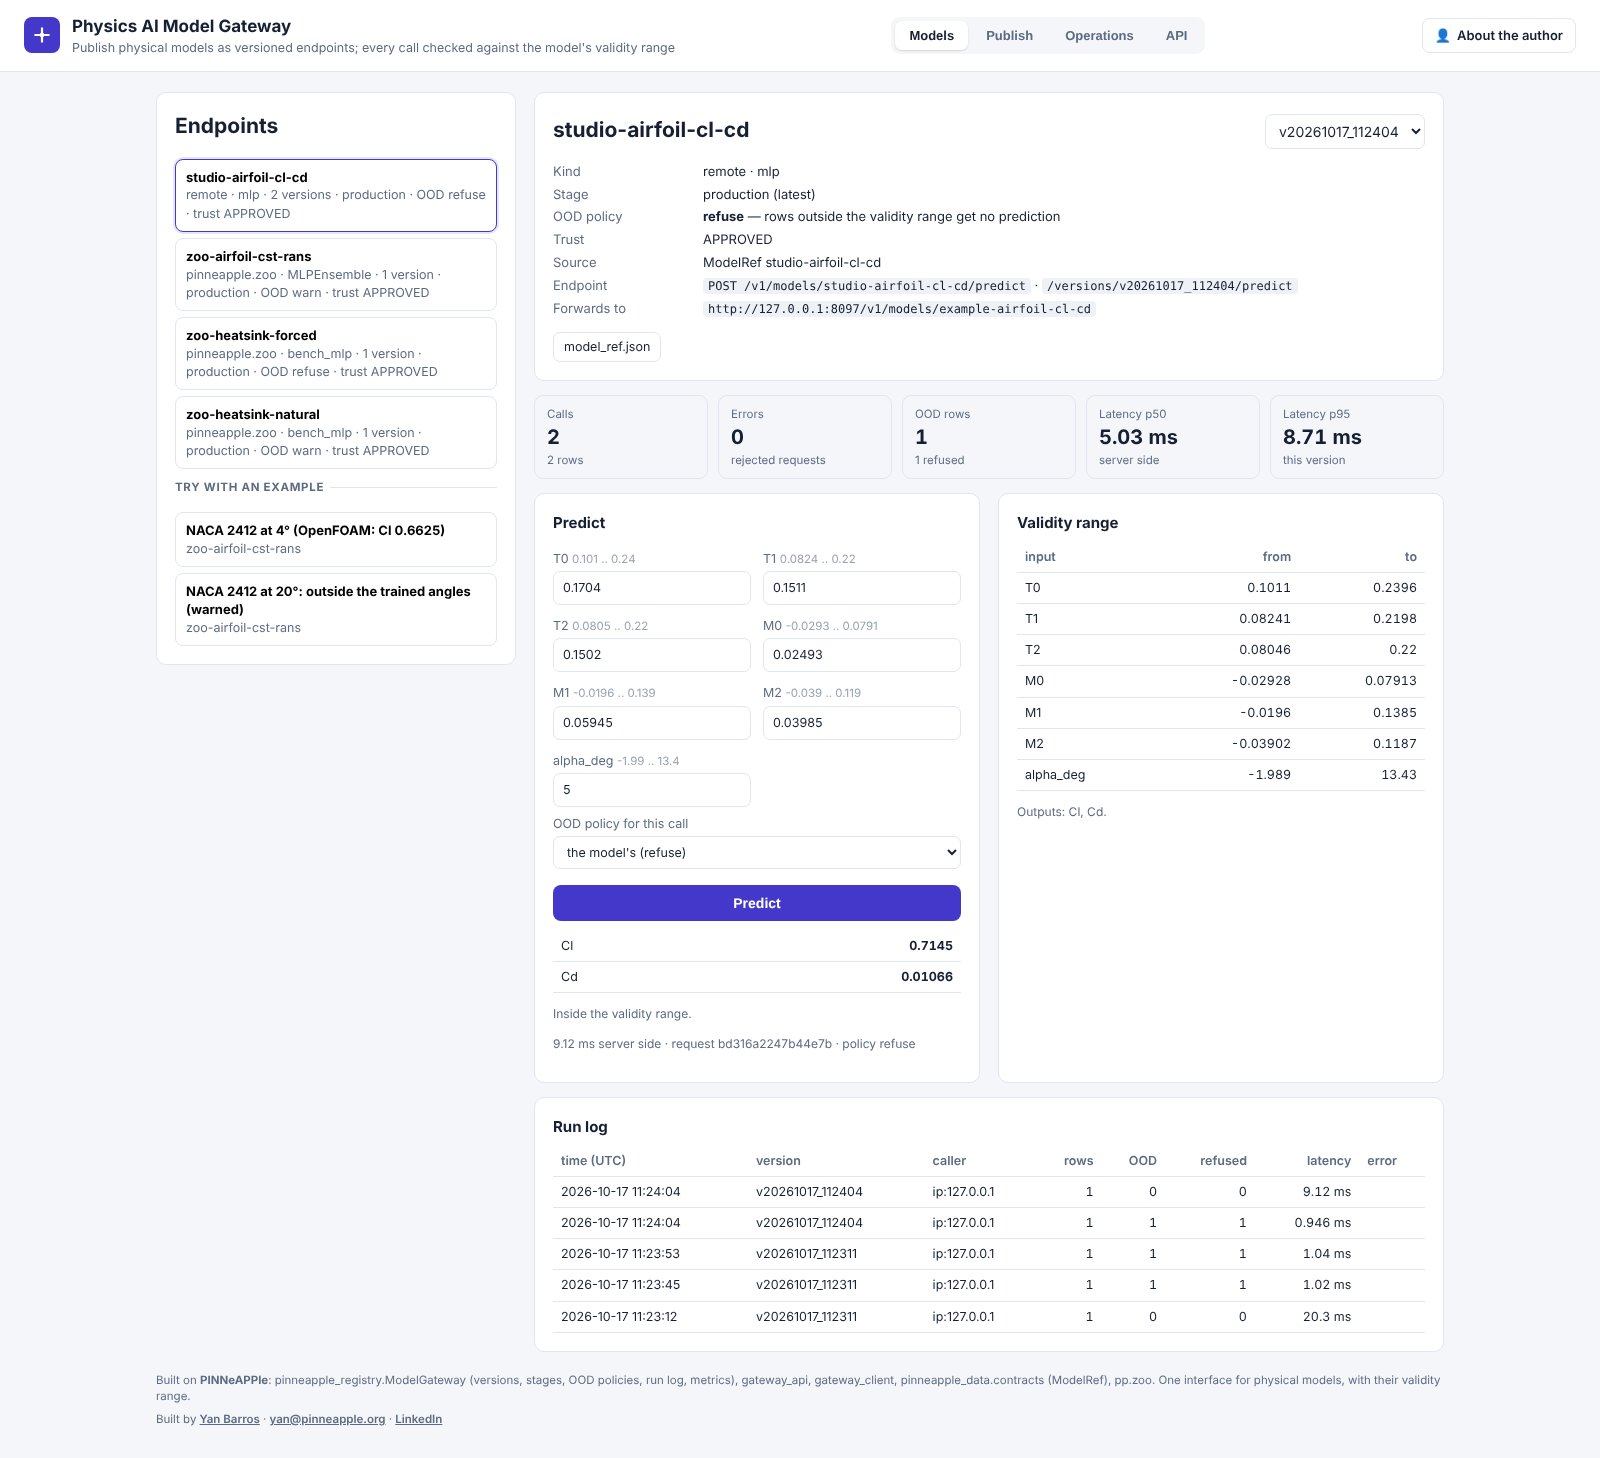Viewport: 1600px width, 1458px height.
Task: Click the T0 input field
Action: click(x=652, y=588)
